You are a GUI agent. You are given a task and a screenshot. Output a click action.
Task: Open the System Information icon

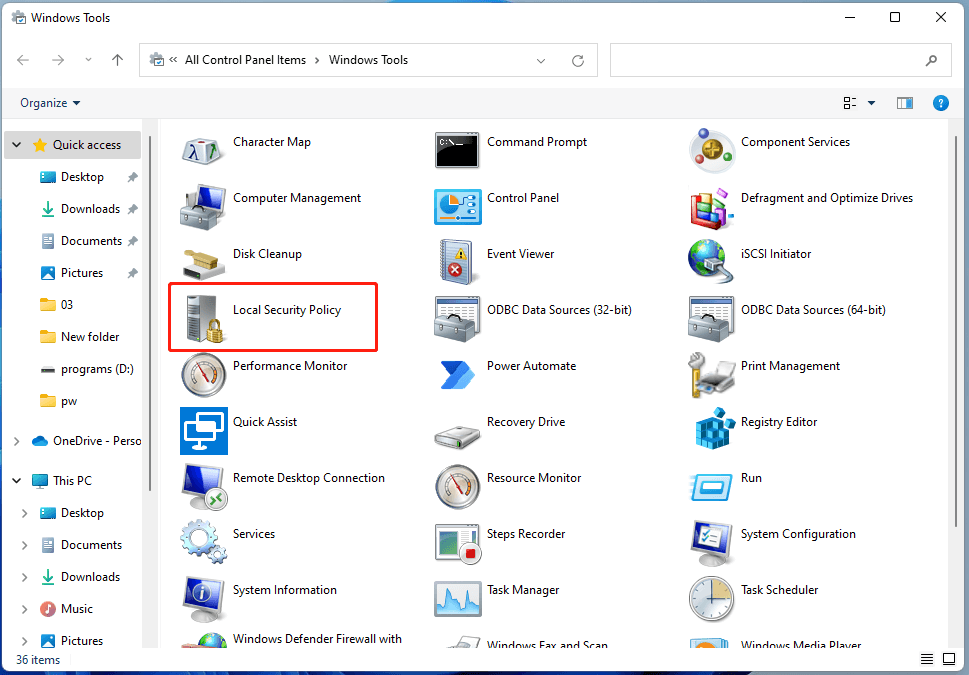point(203,599)
